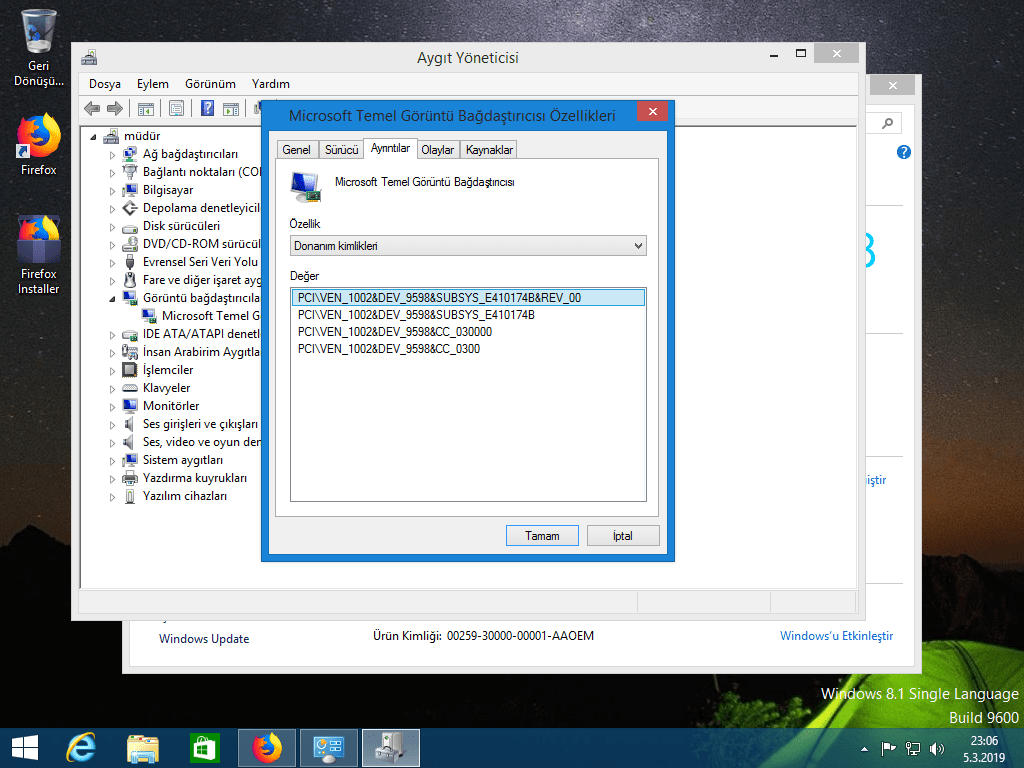The height and width of the screenshot is (768, 1024).
Task: Launch Internet Explorer from the taskbar
Action: point(81,748)
